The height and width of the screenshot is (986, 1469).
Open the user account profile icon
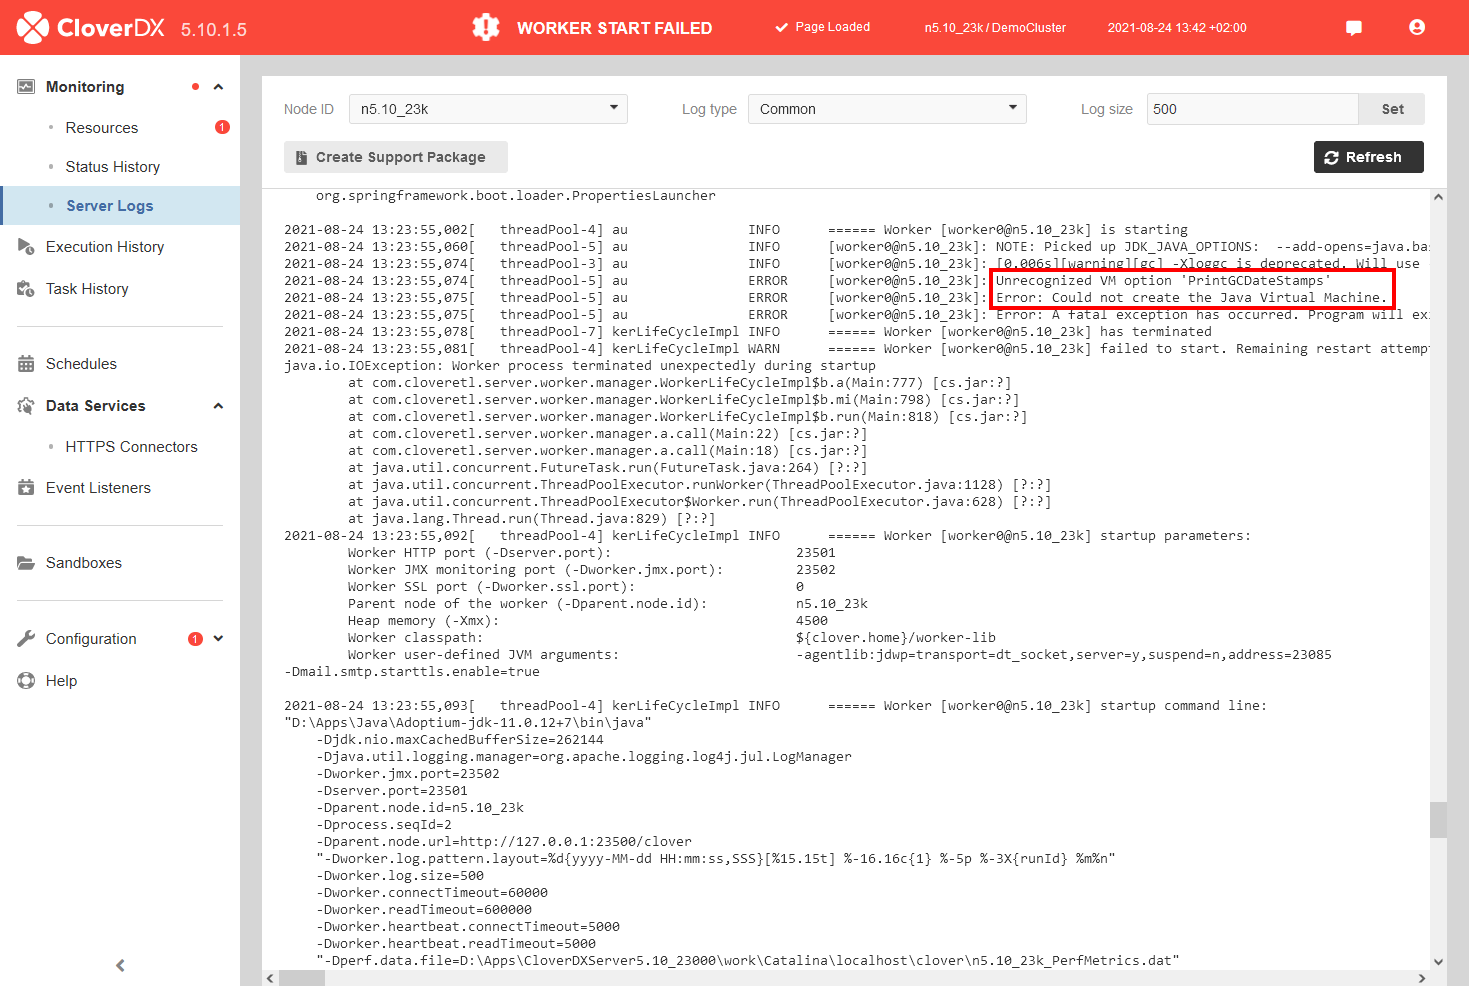1417,27
